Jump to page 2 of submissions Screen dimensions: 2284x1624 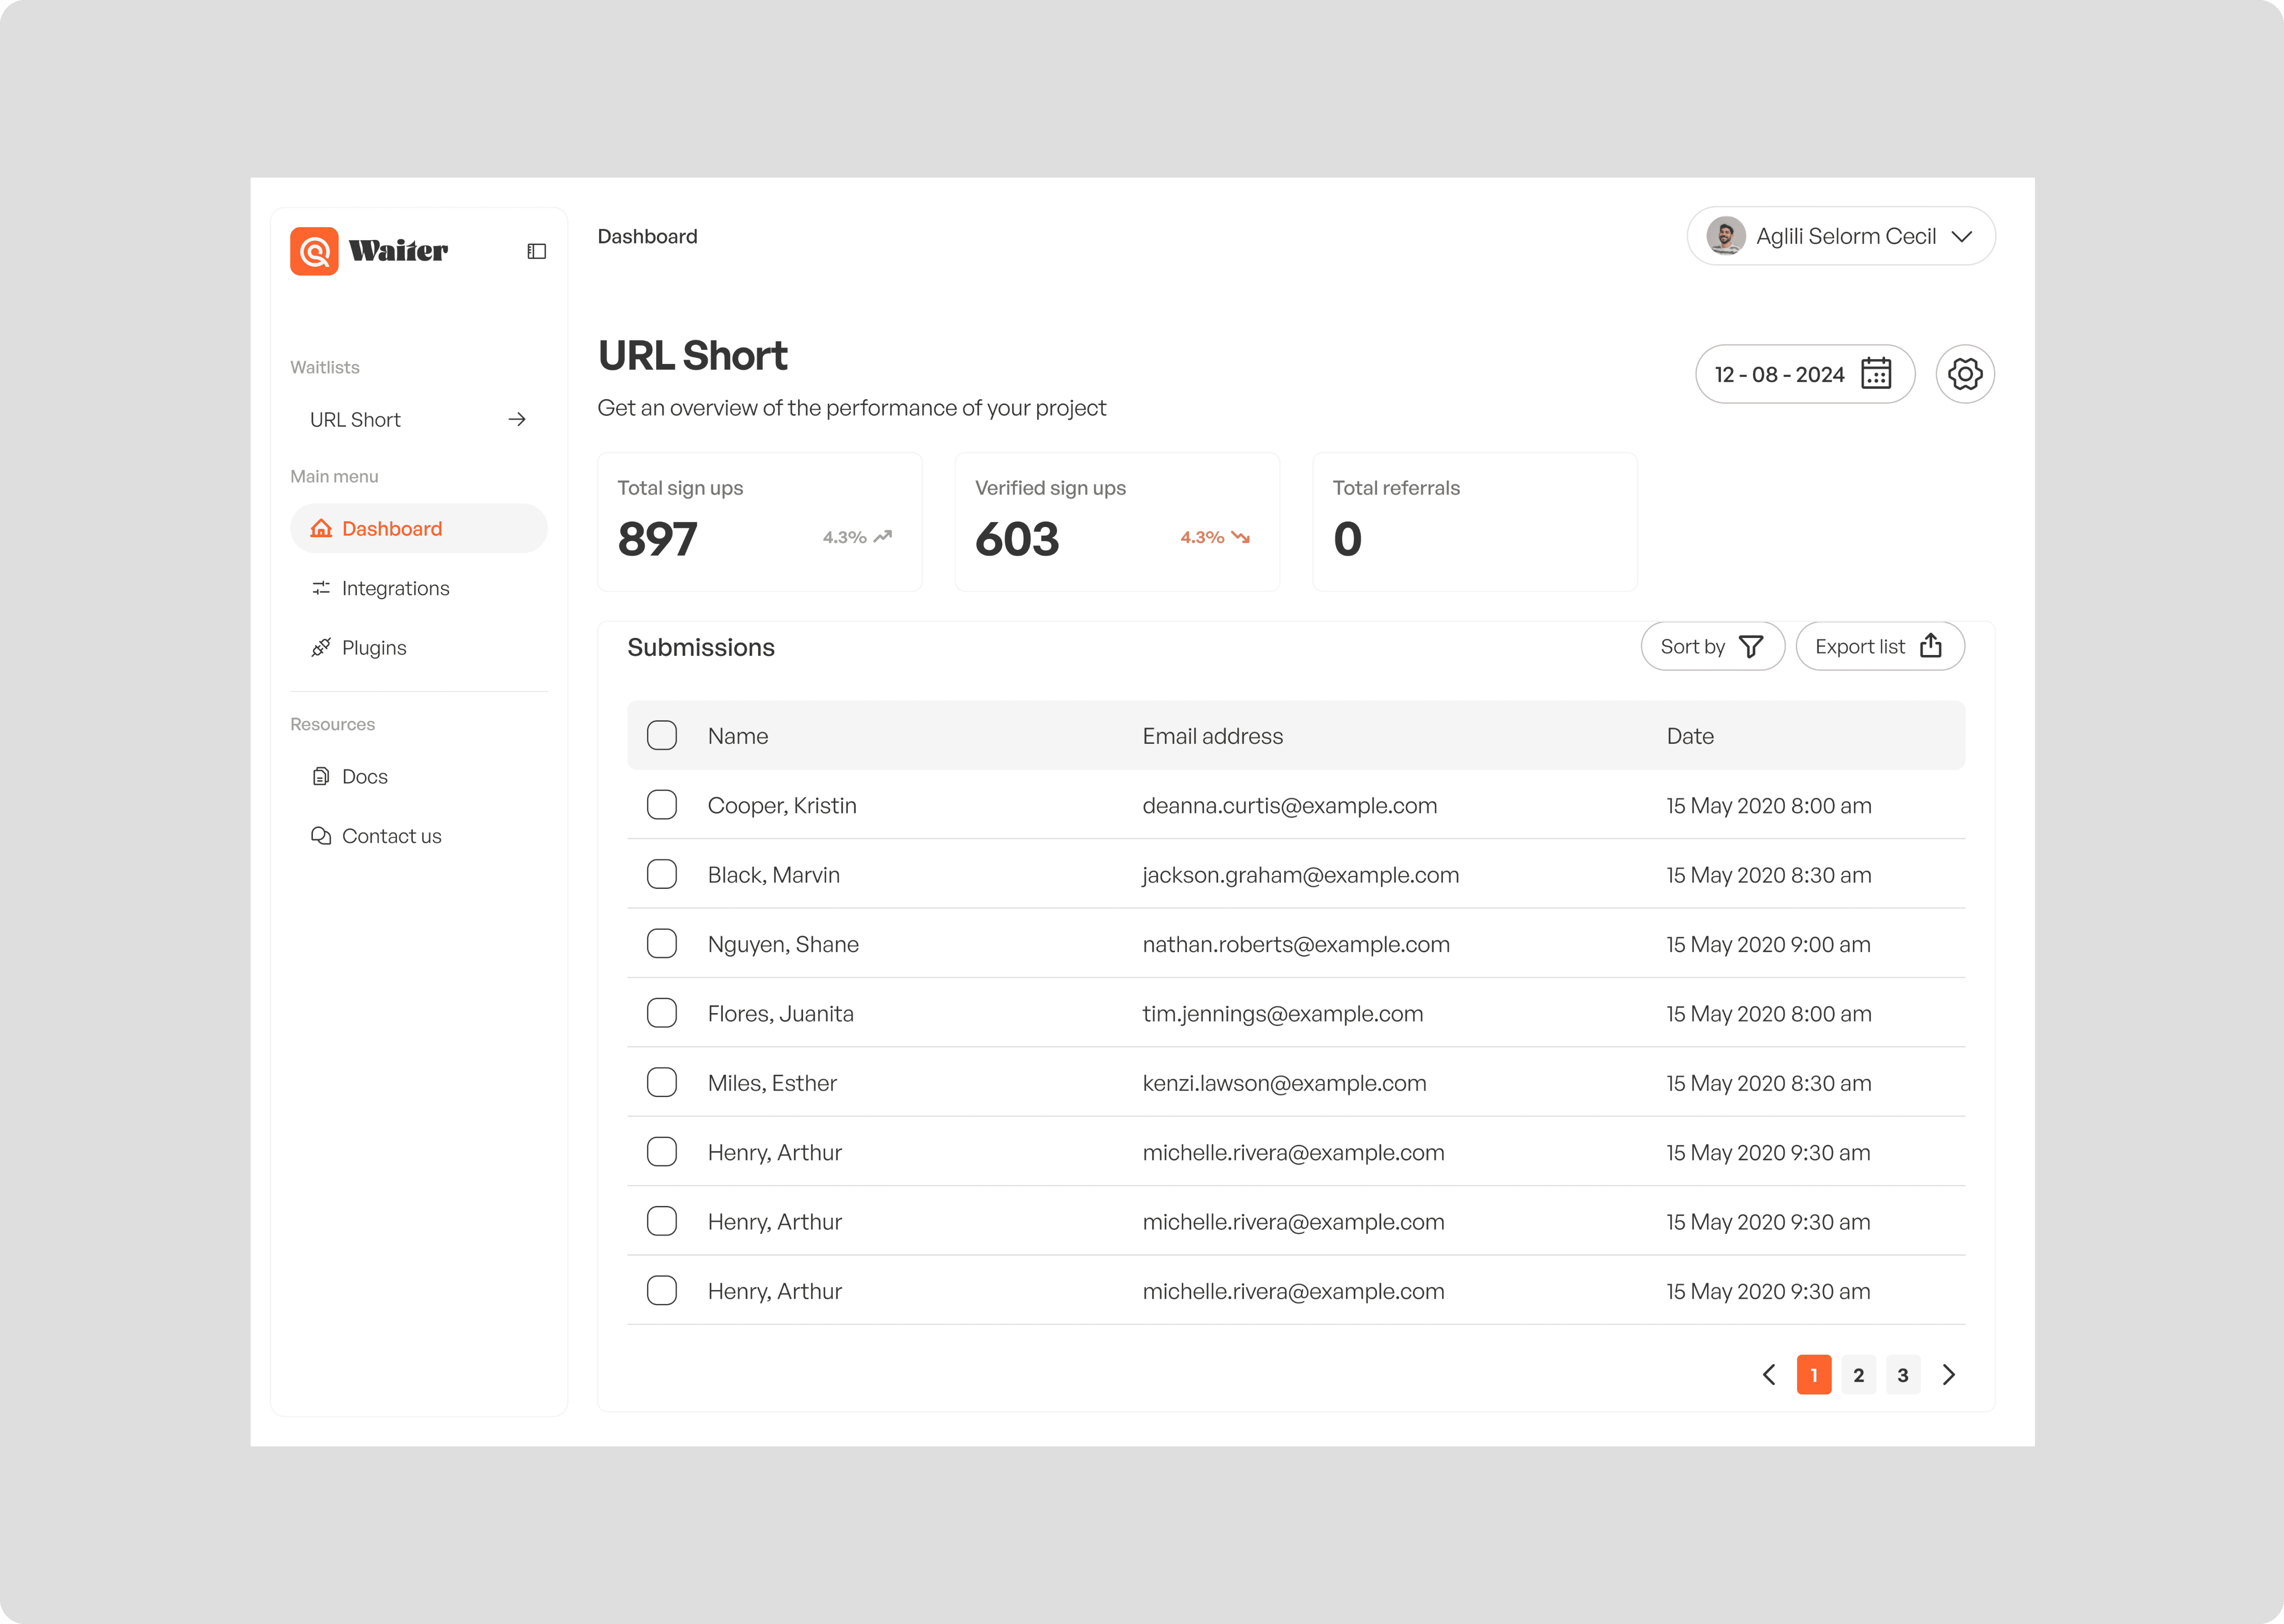1858,1375
